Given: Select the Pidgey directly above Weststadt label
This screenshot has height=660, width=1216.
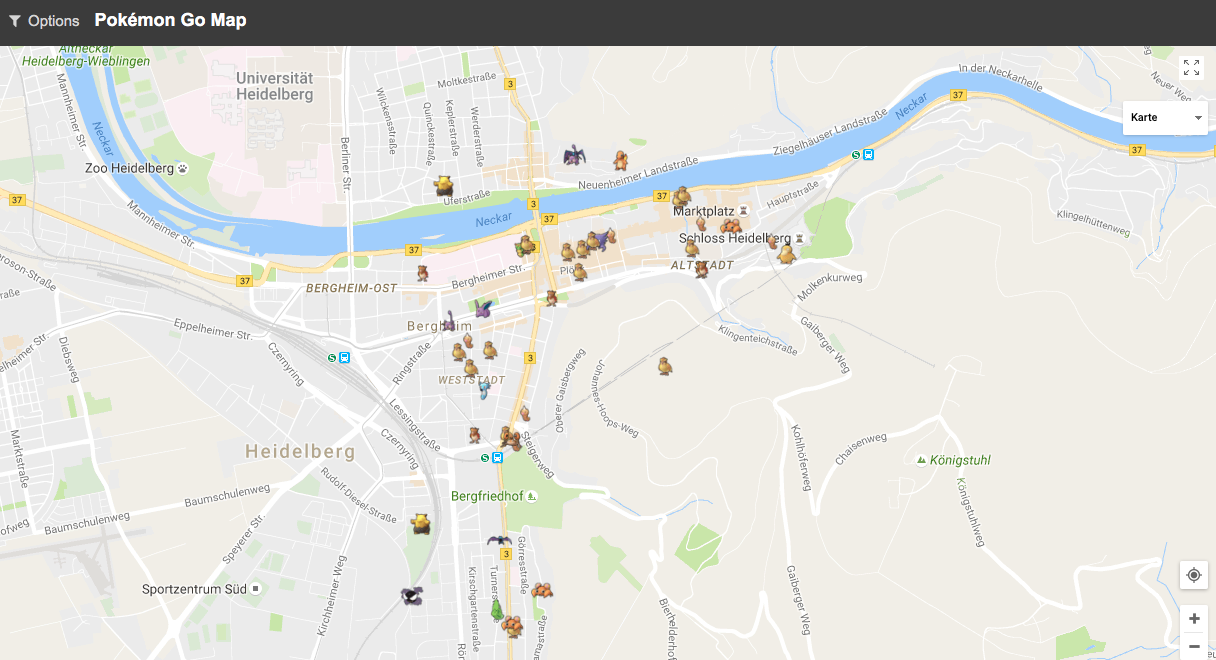Looking at the screenshot, I should [470, 366].
